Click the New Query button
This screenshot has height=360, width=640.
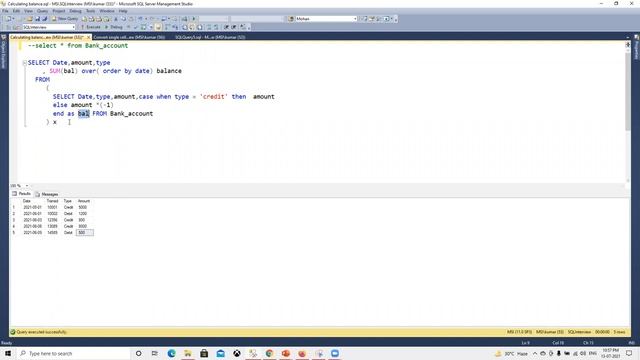point(65,19)
